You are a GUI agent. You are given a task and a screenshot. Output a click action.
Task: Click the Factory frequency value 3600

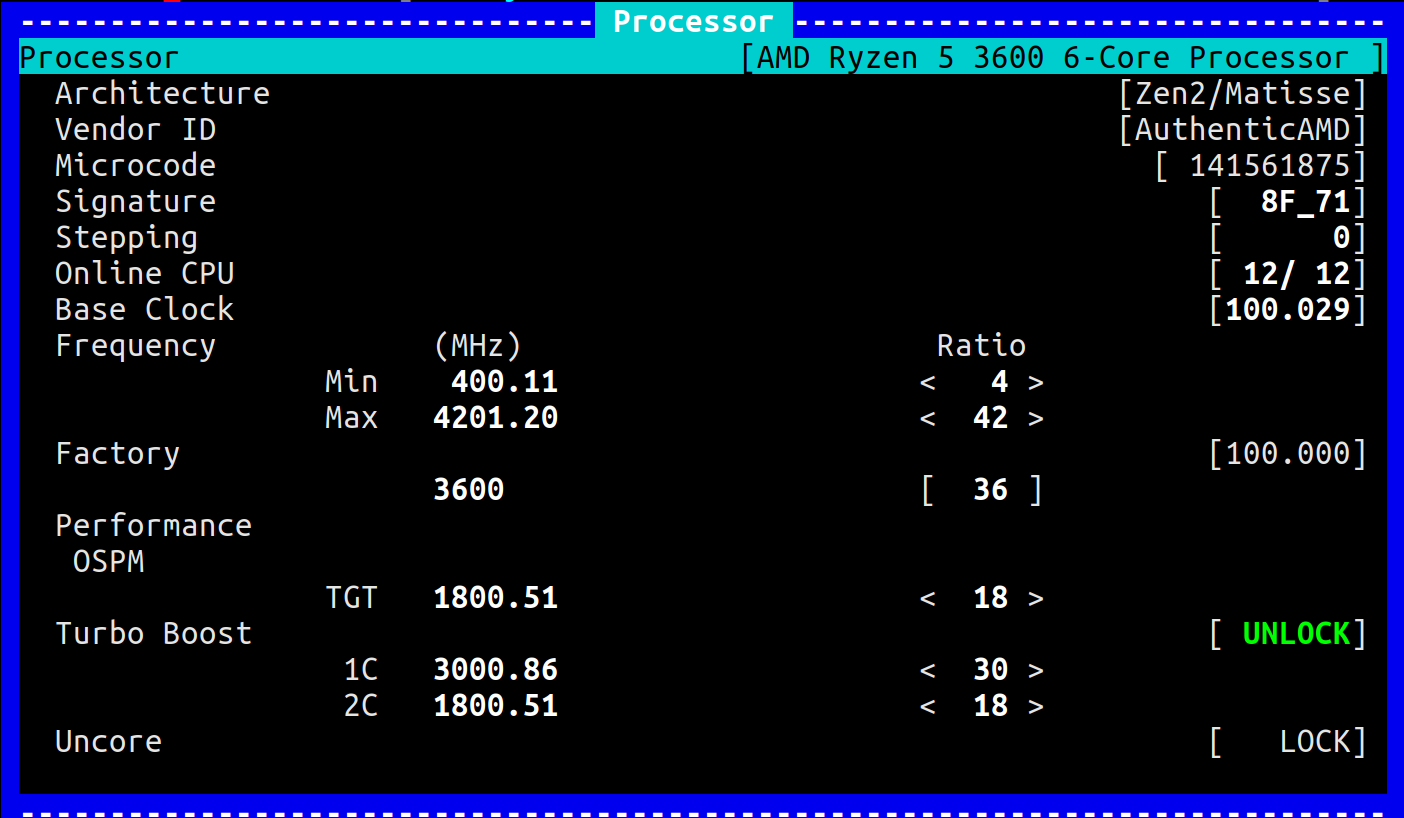(x=468, y=490)
